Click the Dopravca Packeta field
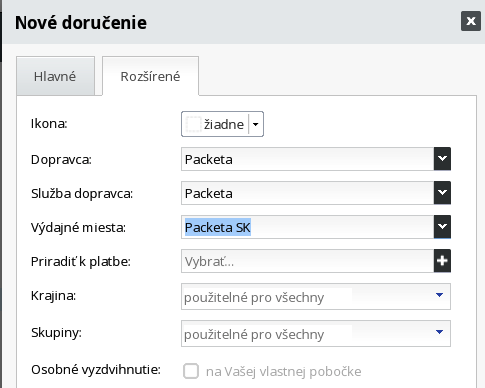The image size is (485, 388). [x=307, y=159]
